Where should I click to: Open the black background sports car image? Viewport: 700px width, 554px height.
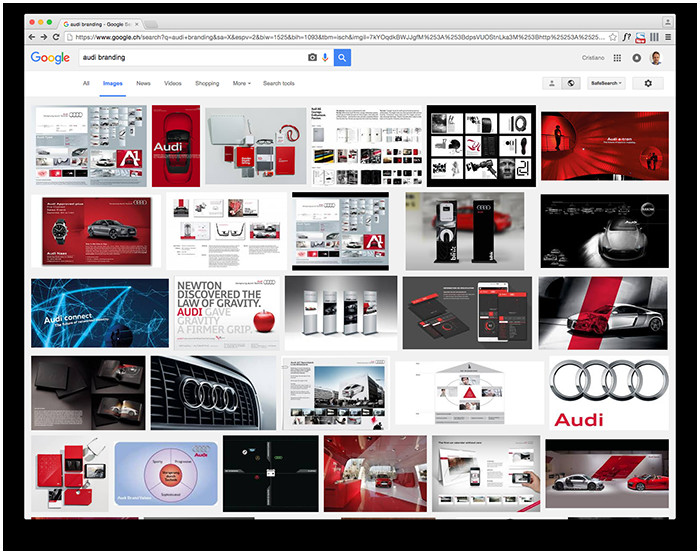tap(604, 231)
